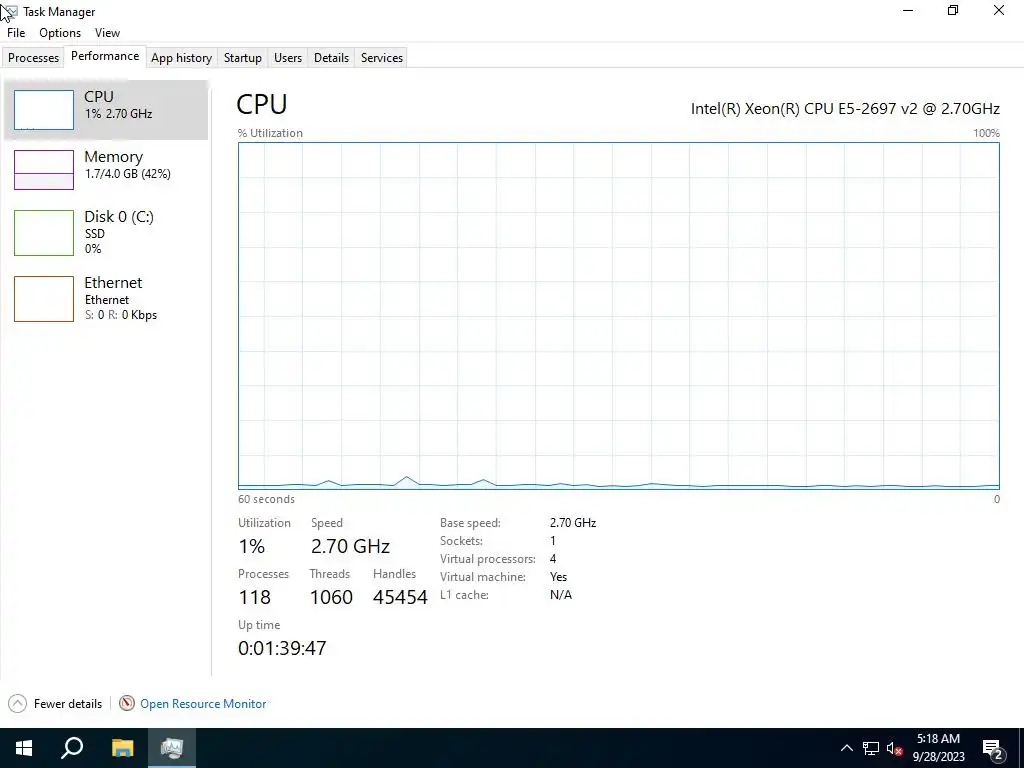Click the muted volume tray icon
Screen dimensions: 1024x768
point(894,748)
